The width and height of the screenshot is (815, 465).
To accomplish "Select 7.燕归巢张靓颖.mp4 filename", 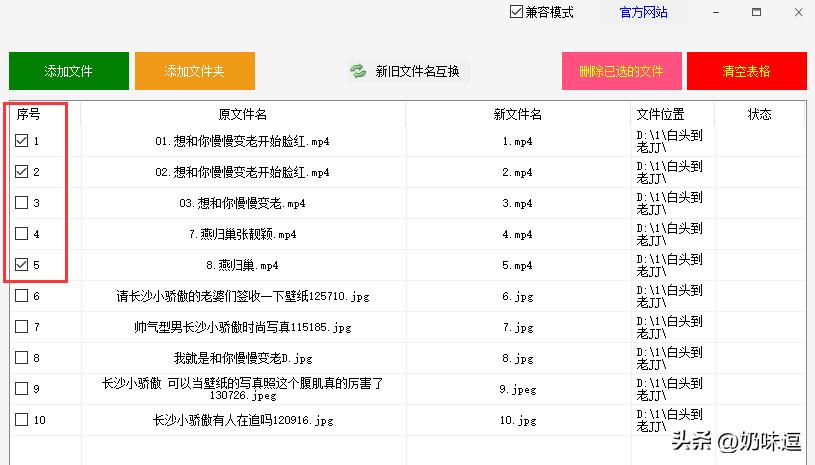I will pyautogui.click(x=242, y=234).
